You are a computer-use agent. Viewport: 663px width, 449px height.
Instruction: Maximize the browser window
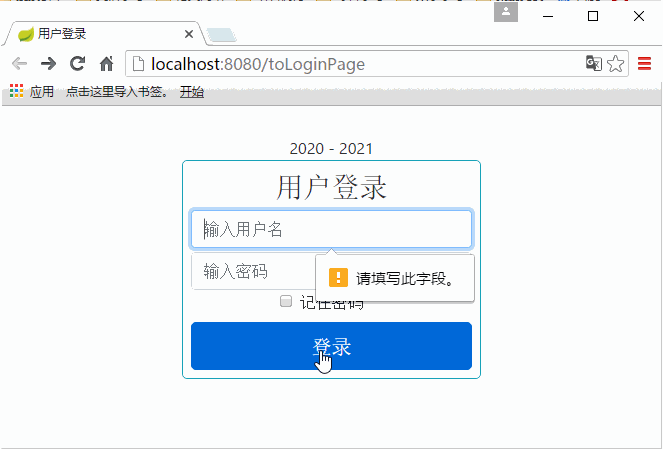593,16
